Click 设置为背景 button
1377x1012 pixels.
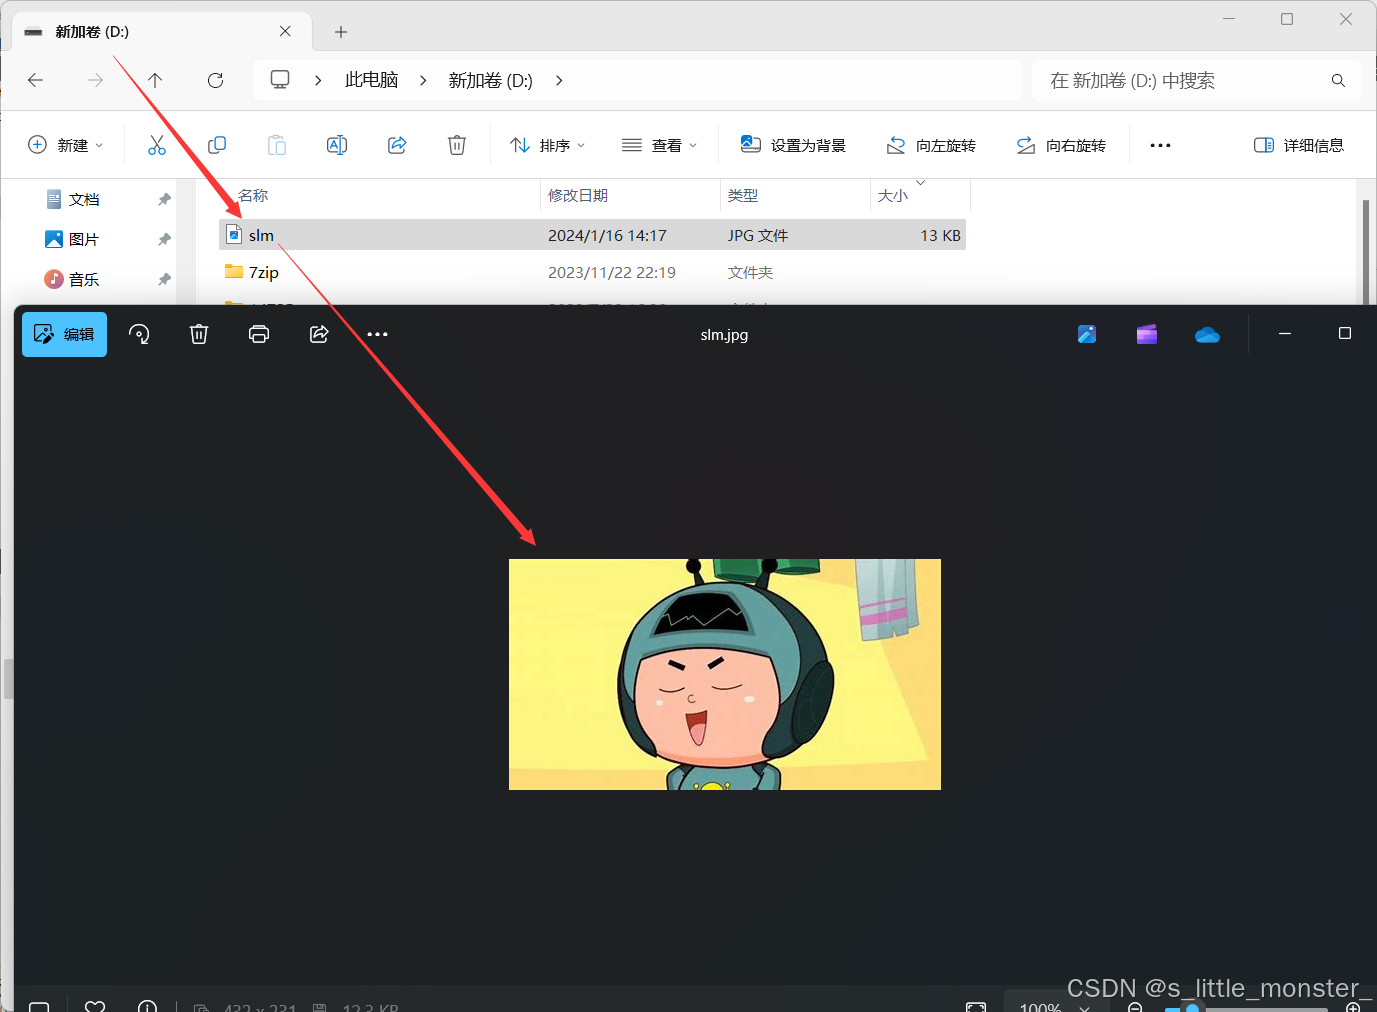tap(793, 145)
